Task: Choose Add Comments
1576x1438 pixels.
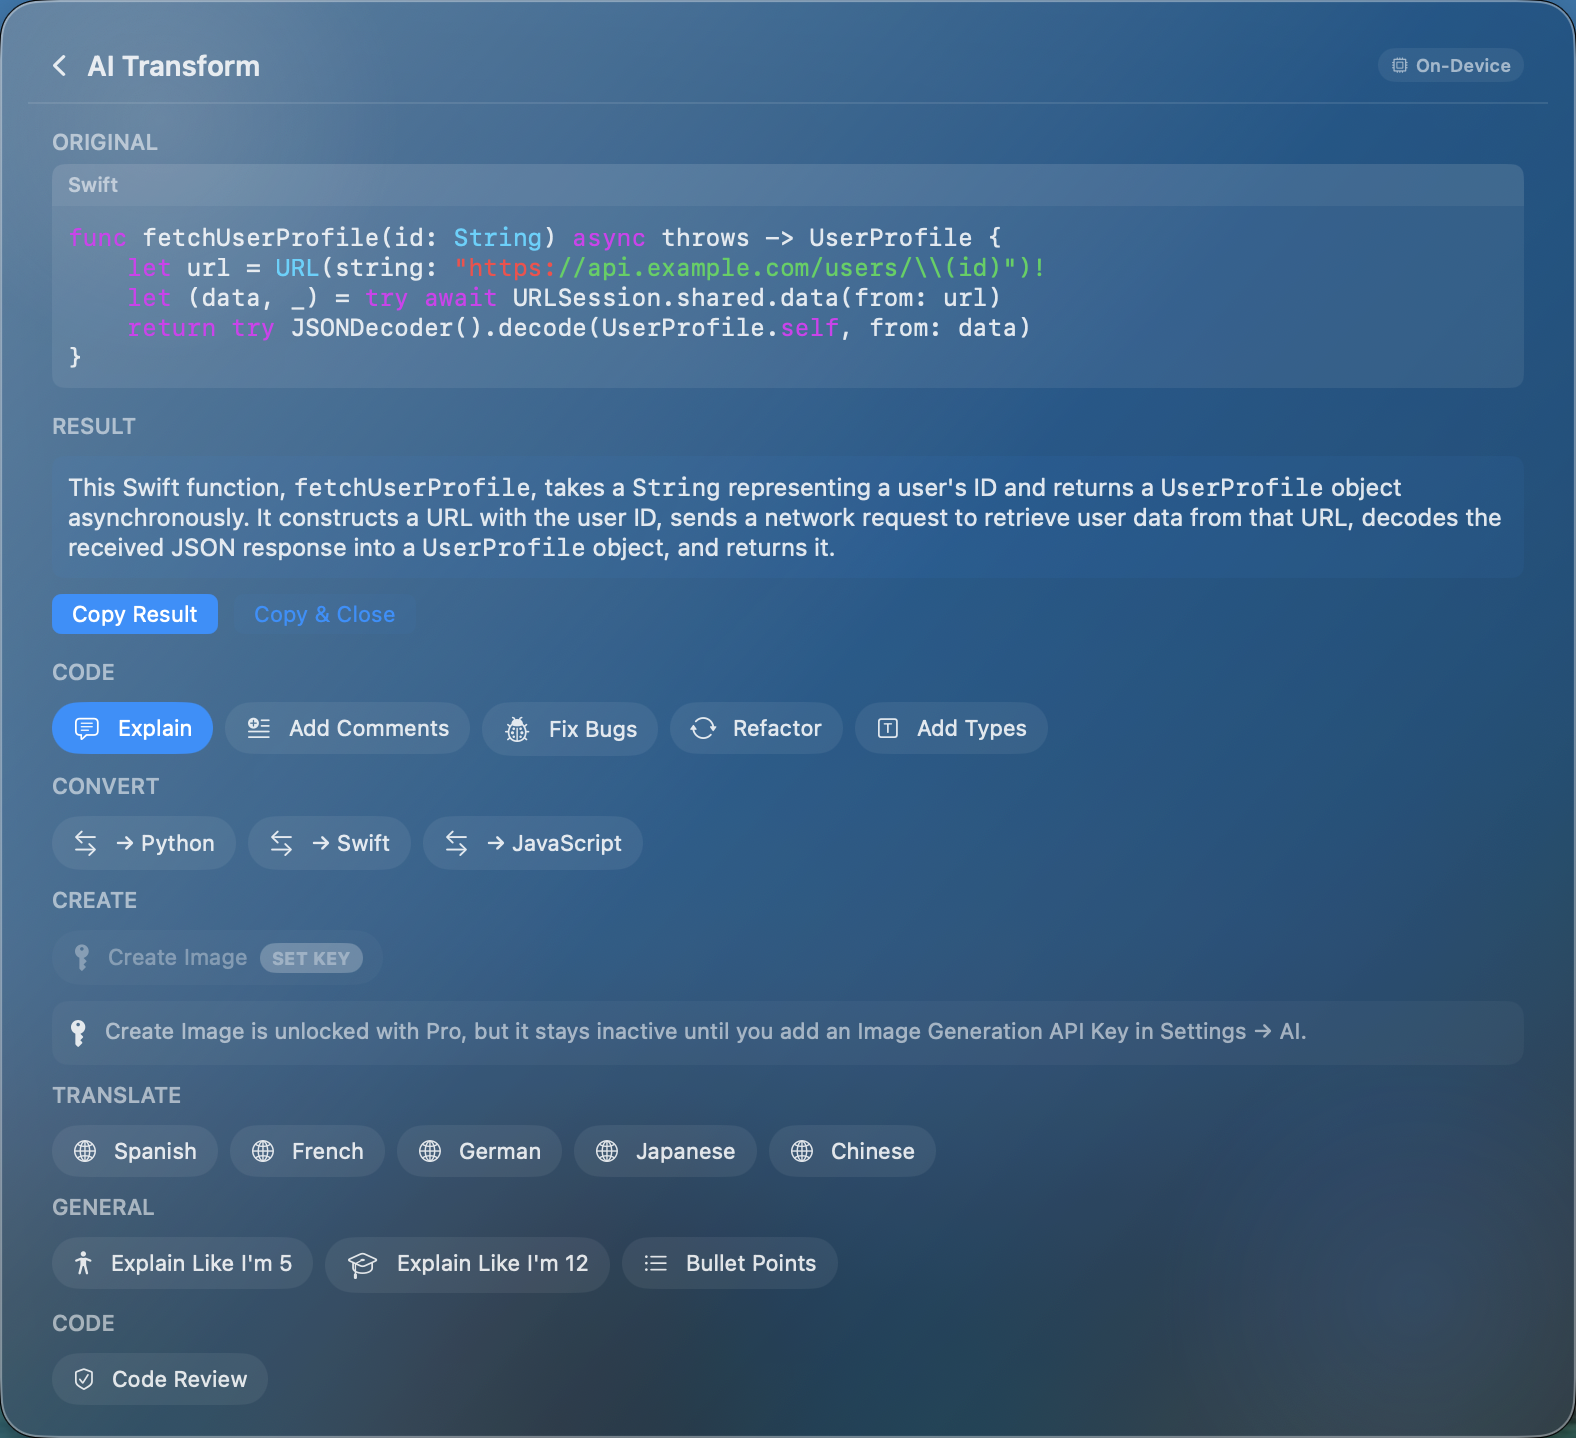Action: click(347, 728)
